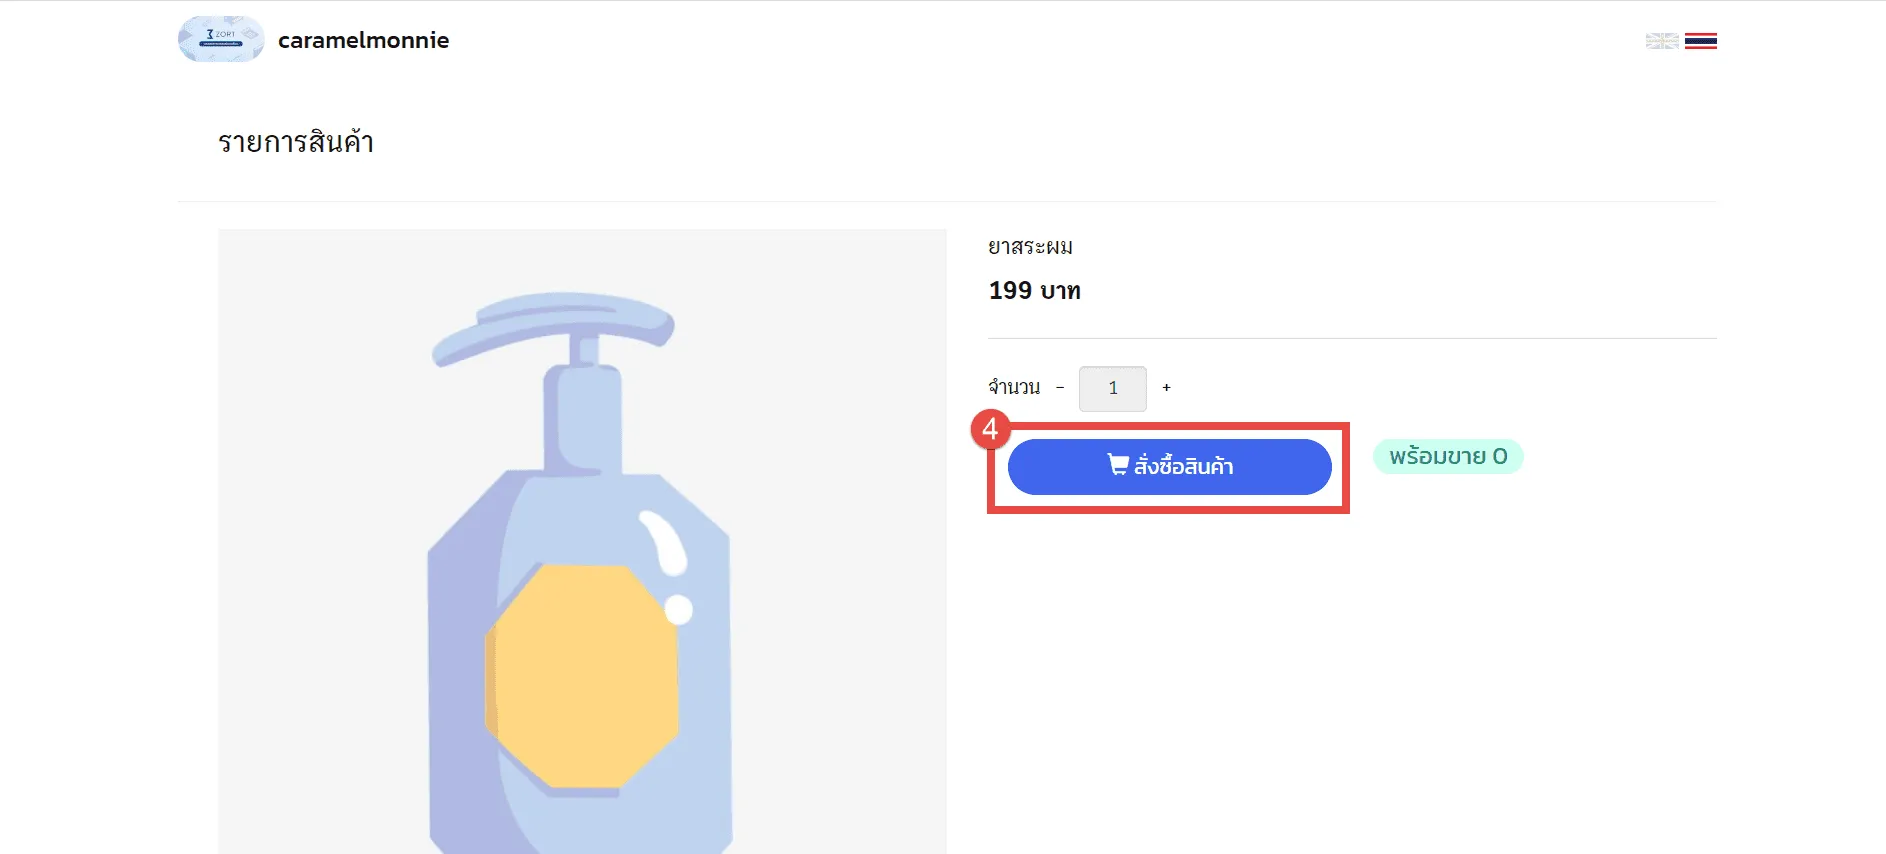Viewport: 1886px width, 854px height.
Task: Increase quantity with the plus icon
Action: pos(1166,388)
